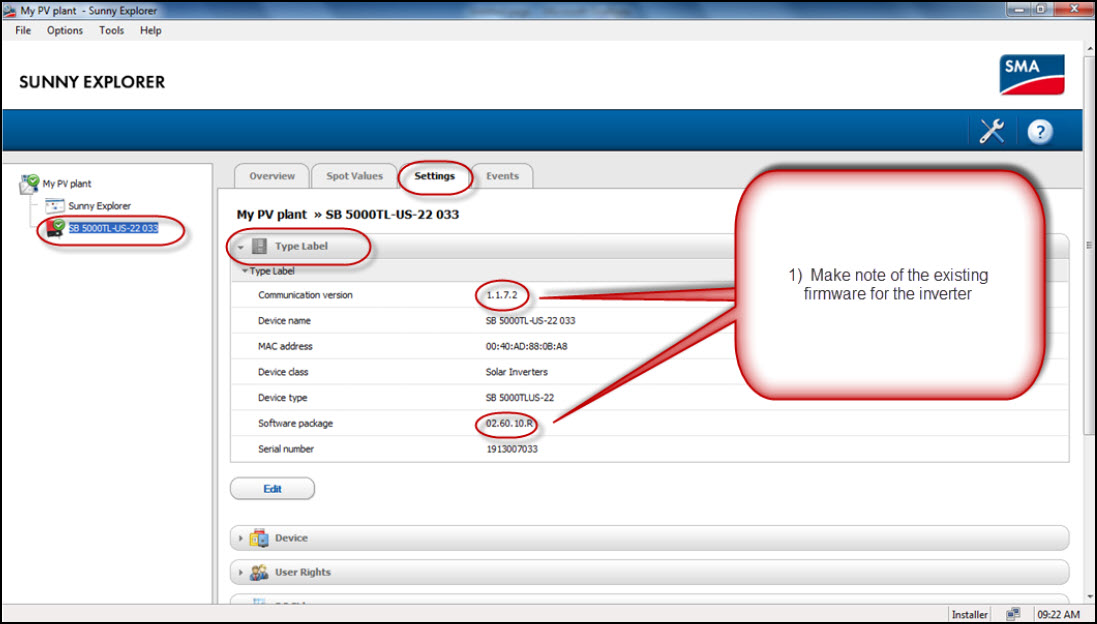Switch to the Events tab

click(502, 176)
